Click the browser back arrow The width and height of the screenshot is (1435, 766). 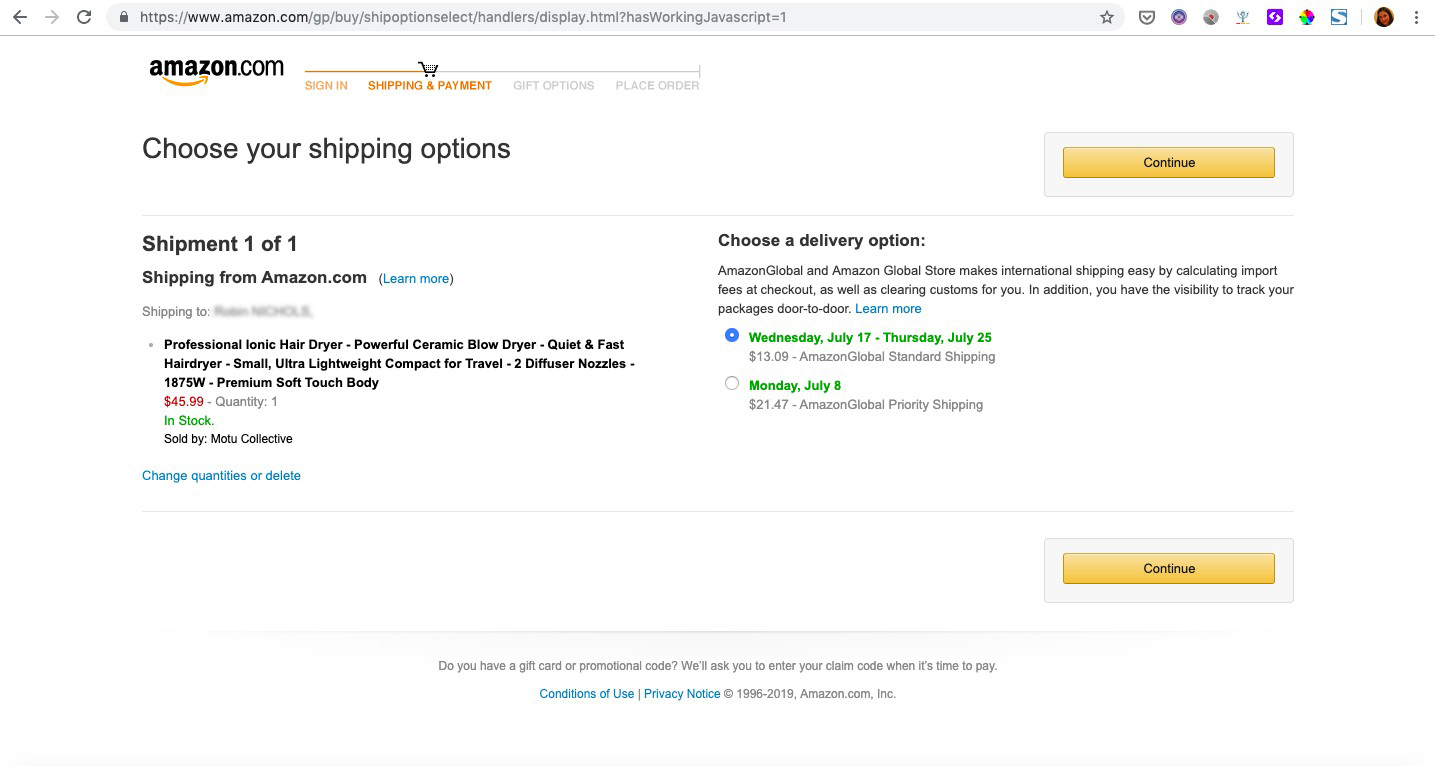(19, 17)
